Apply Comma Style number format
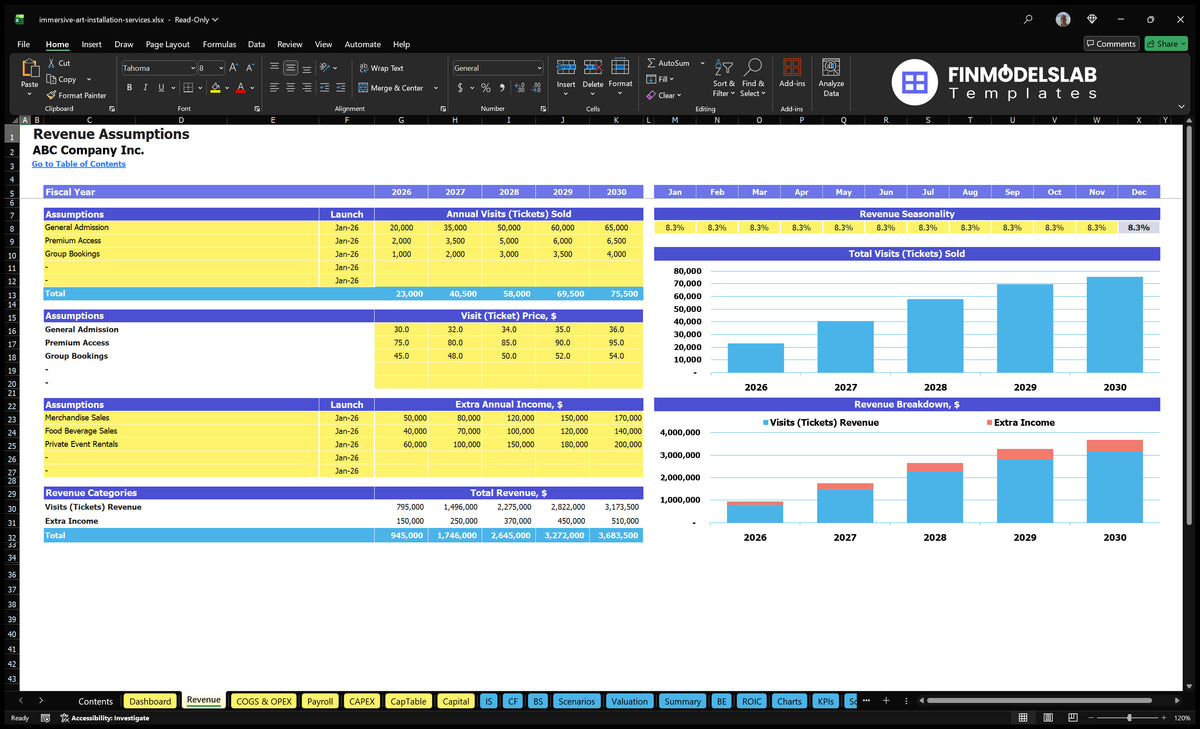Screen dimensions: 1200x729 pos(501,88)
